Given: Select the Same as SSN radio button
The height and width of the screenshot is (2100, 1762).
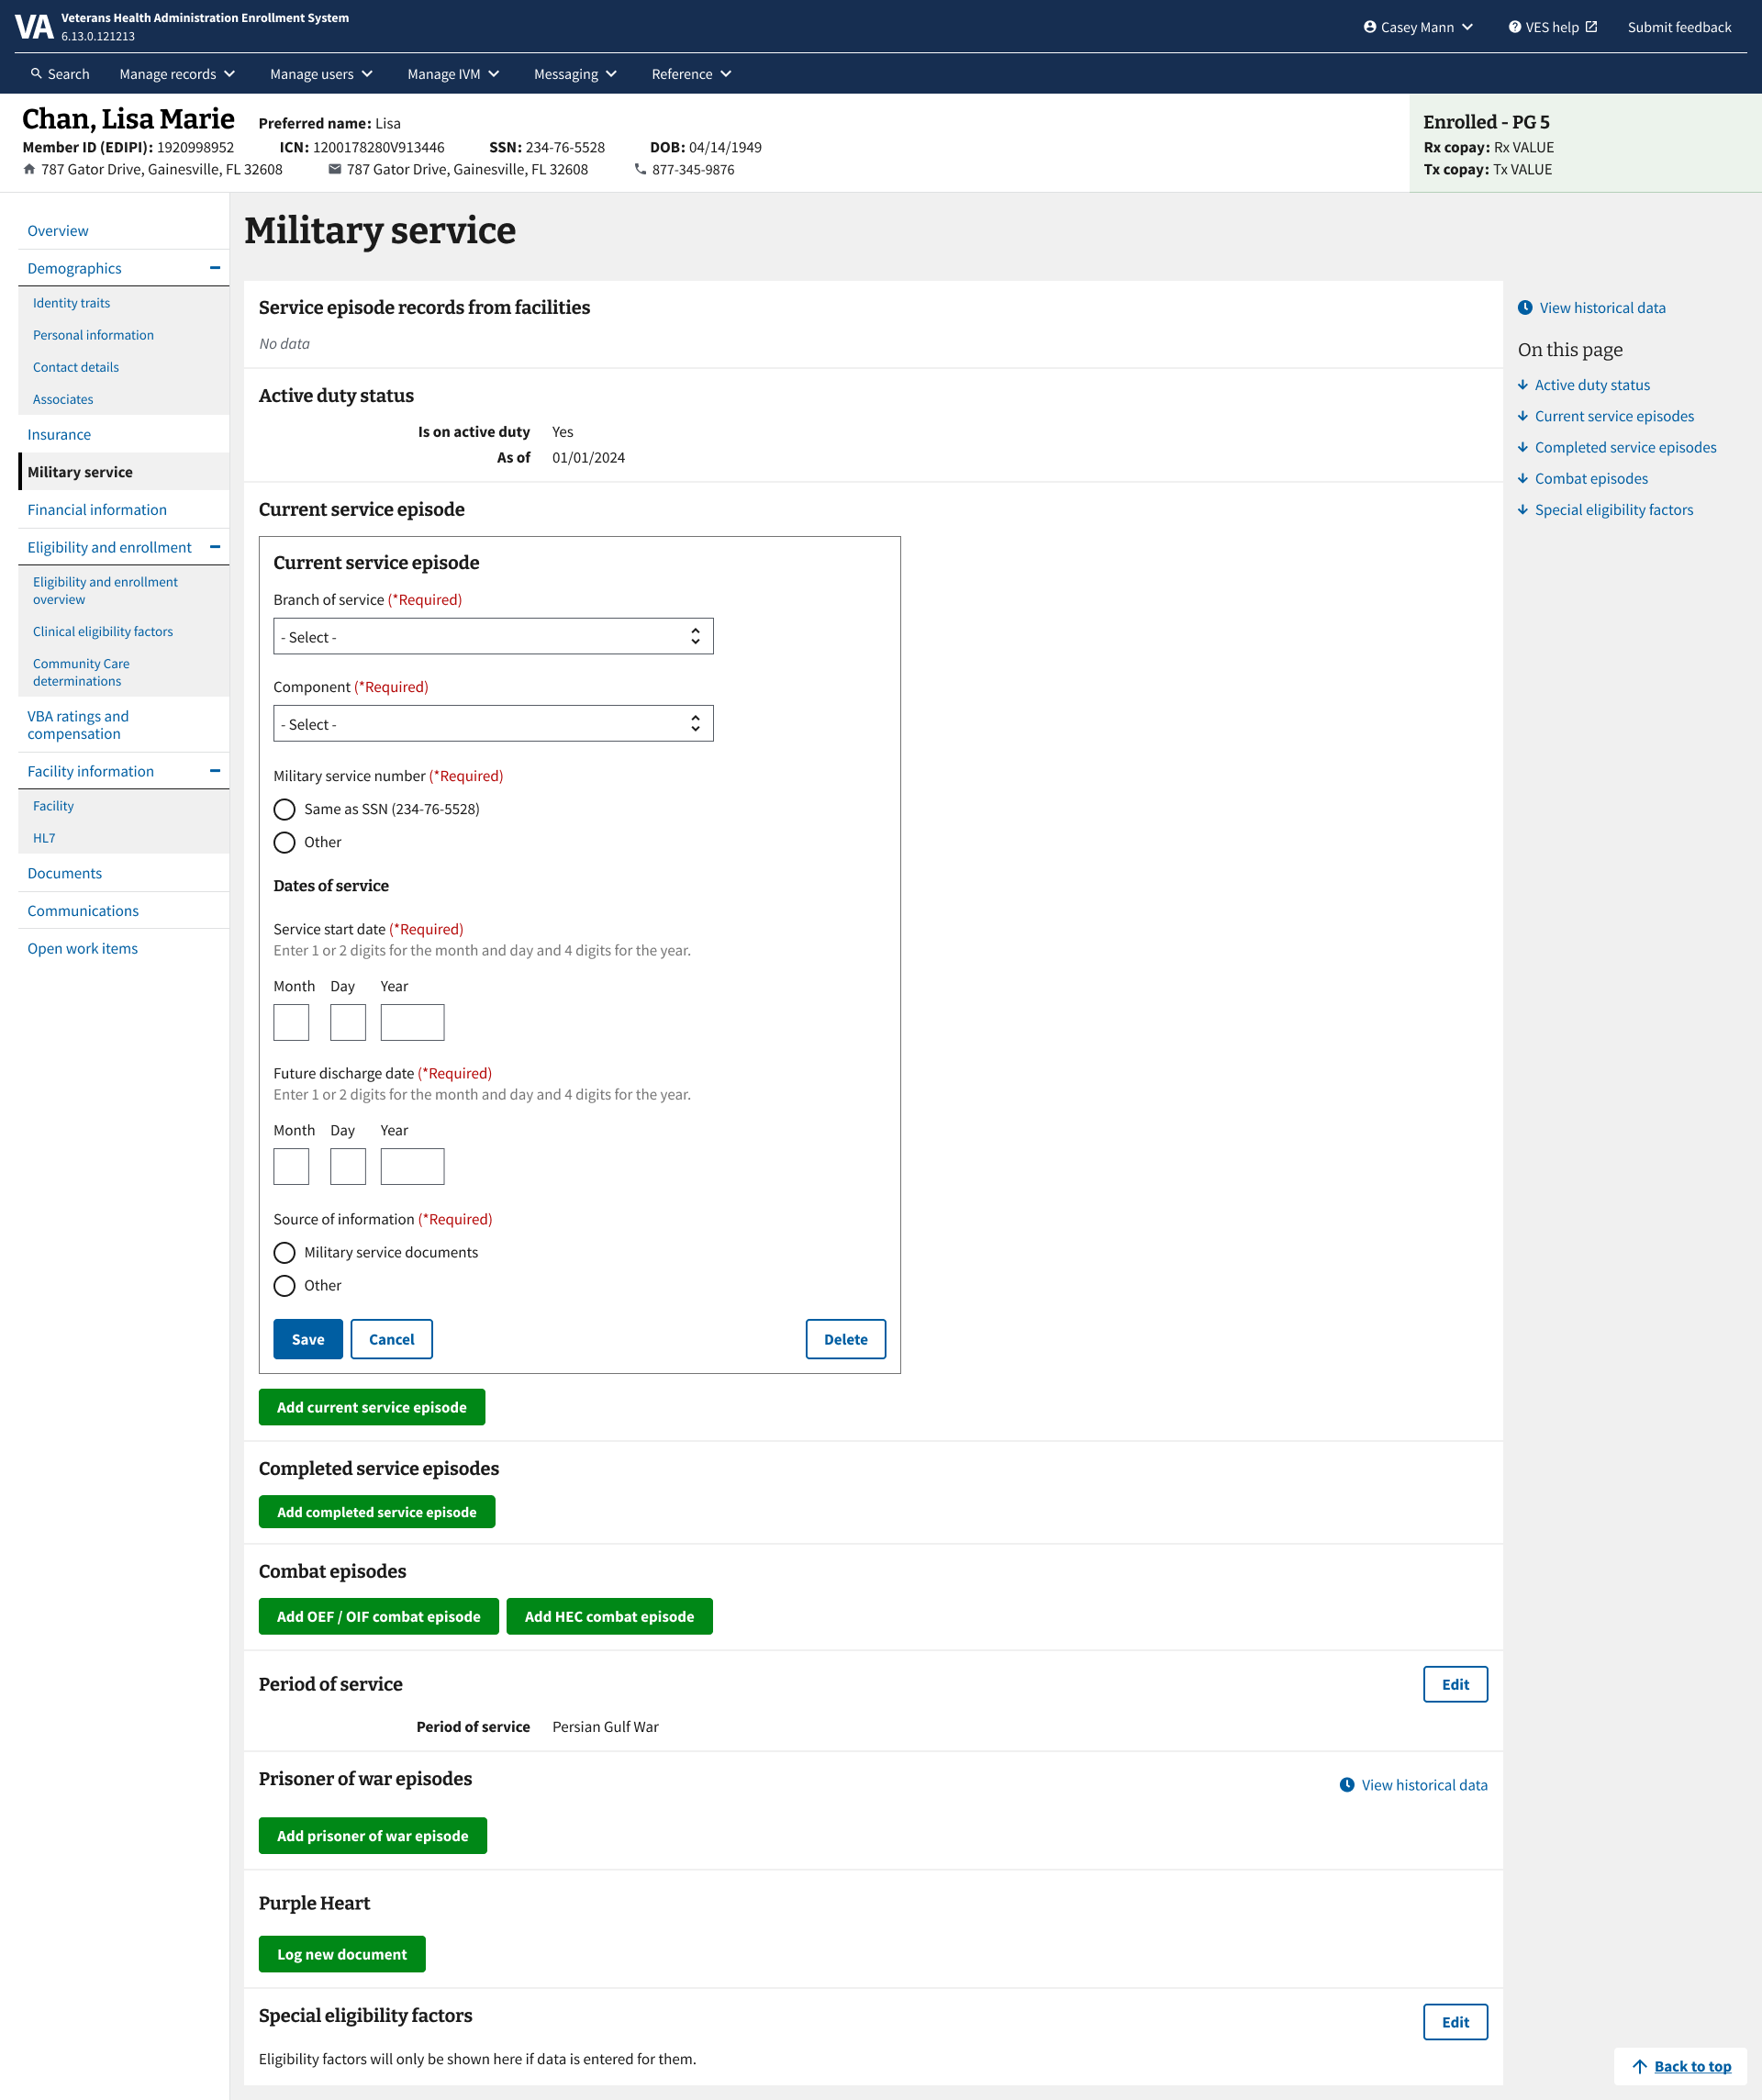Looking at the screenshot, I should [285, 809].
